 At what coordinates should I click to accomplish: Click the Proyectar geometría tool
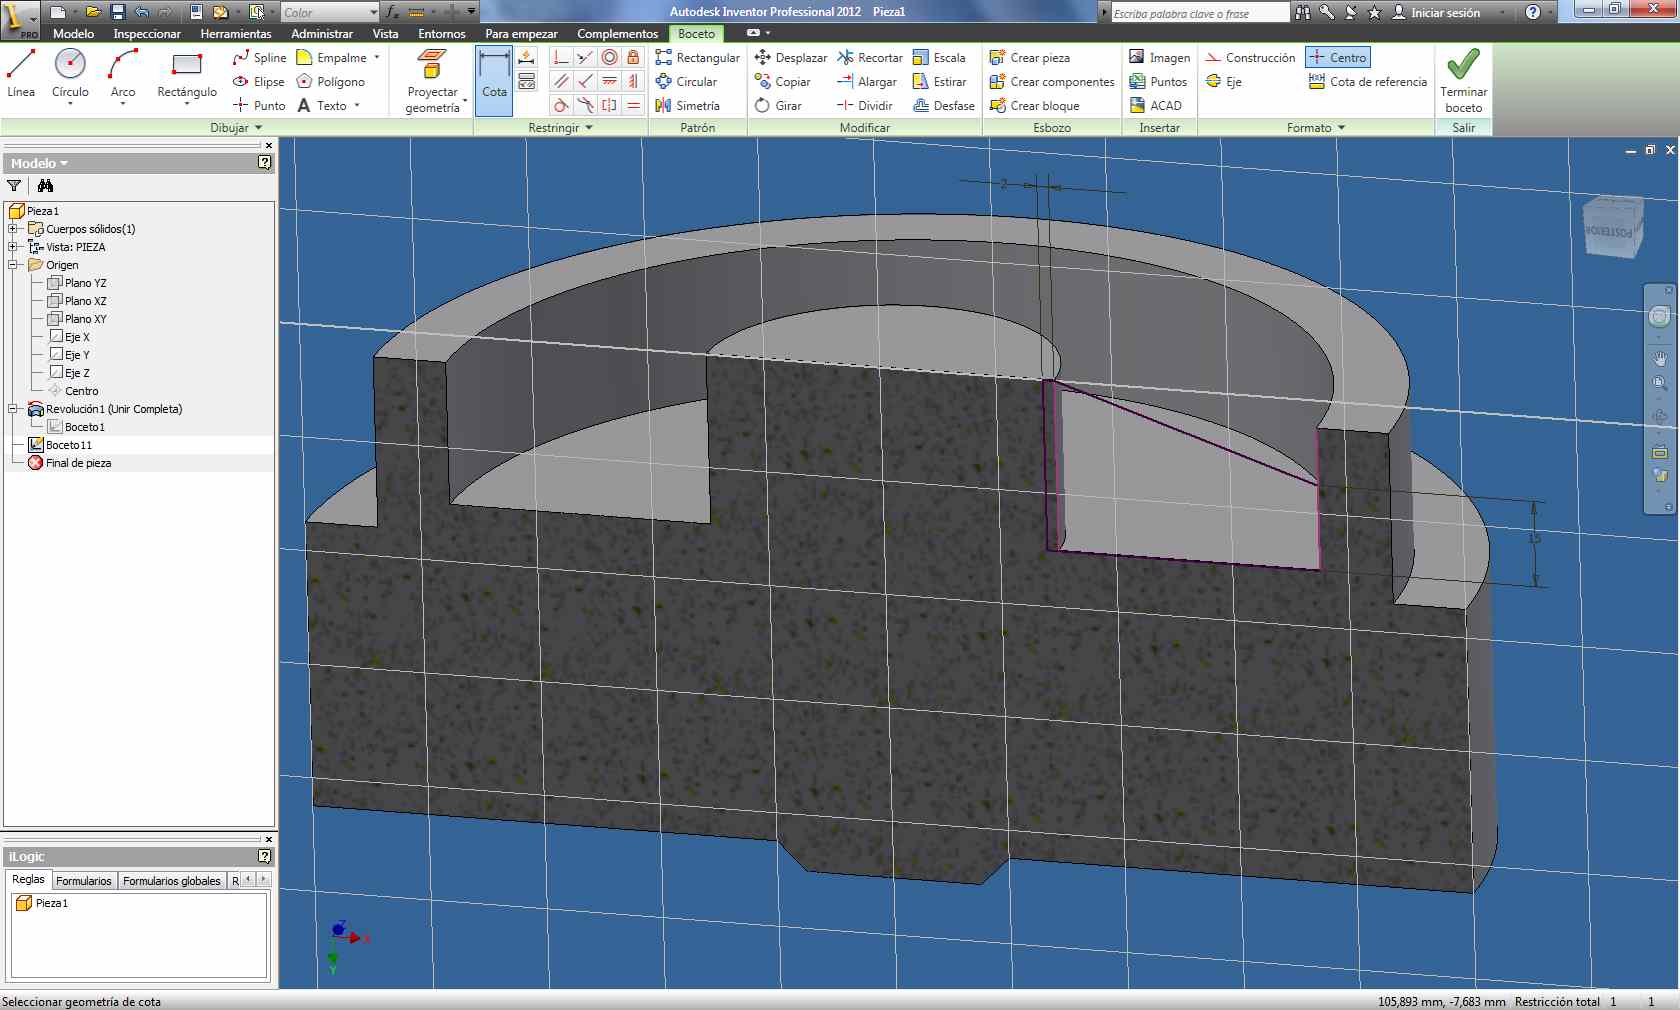coord(432,80)
